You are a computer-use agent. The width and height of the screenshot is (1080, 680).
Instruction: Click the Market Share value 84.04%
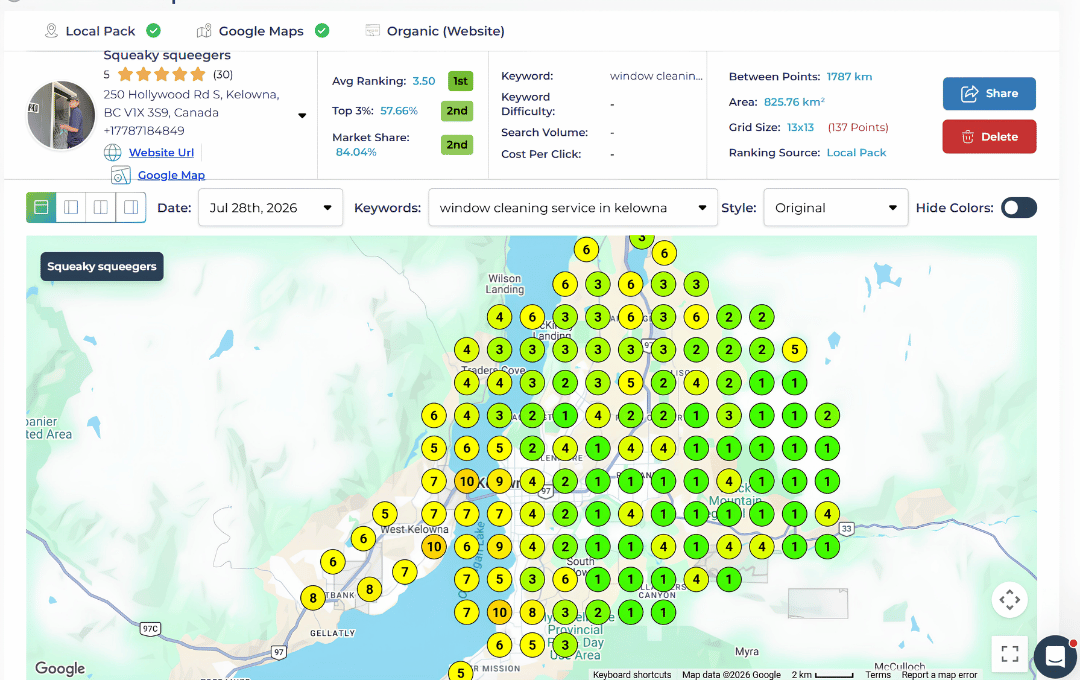[x=356, y=152]
